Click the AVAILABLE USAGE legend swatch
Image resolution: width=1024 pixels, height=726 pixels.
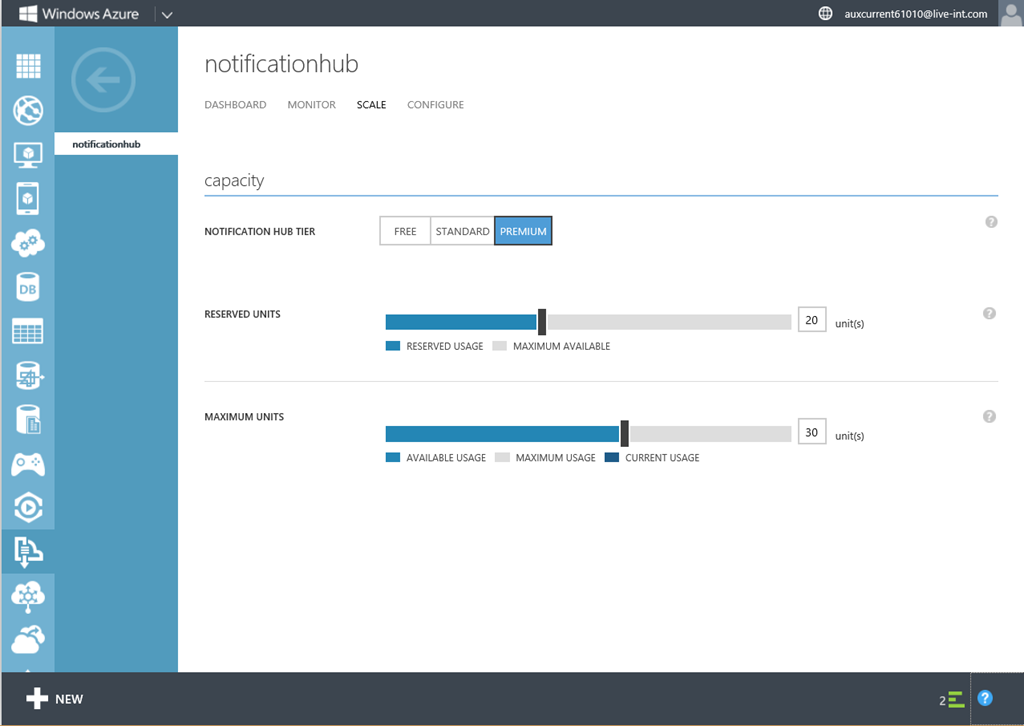pyautogui.click(x=392, y=458)
